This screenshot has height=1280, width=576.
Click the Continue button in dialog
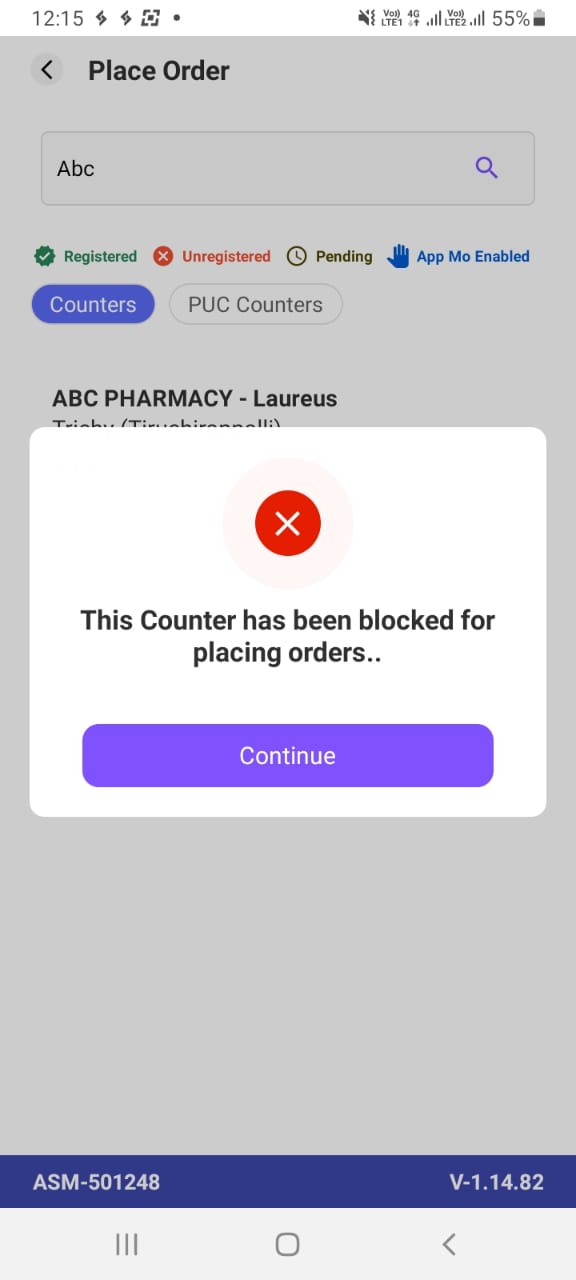[x=288, y=756]
